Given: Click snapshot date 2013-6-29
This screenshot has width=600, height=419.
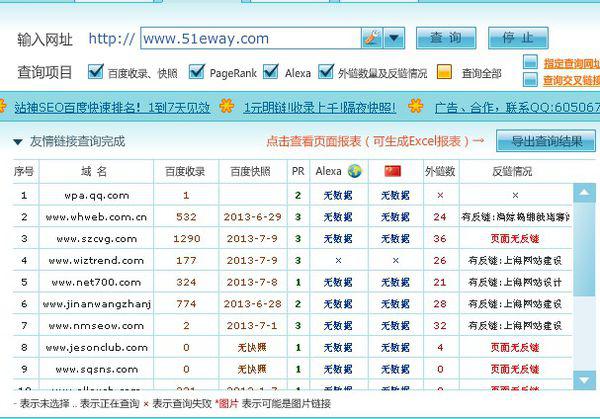Looking at the screenshot, I should 253,217.
